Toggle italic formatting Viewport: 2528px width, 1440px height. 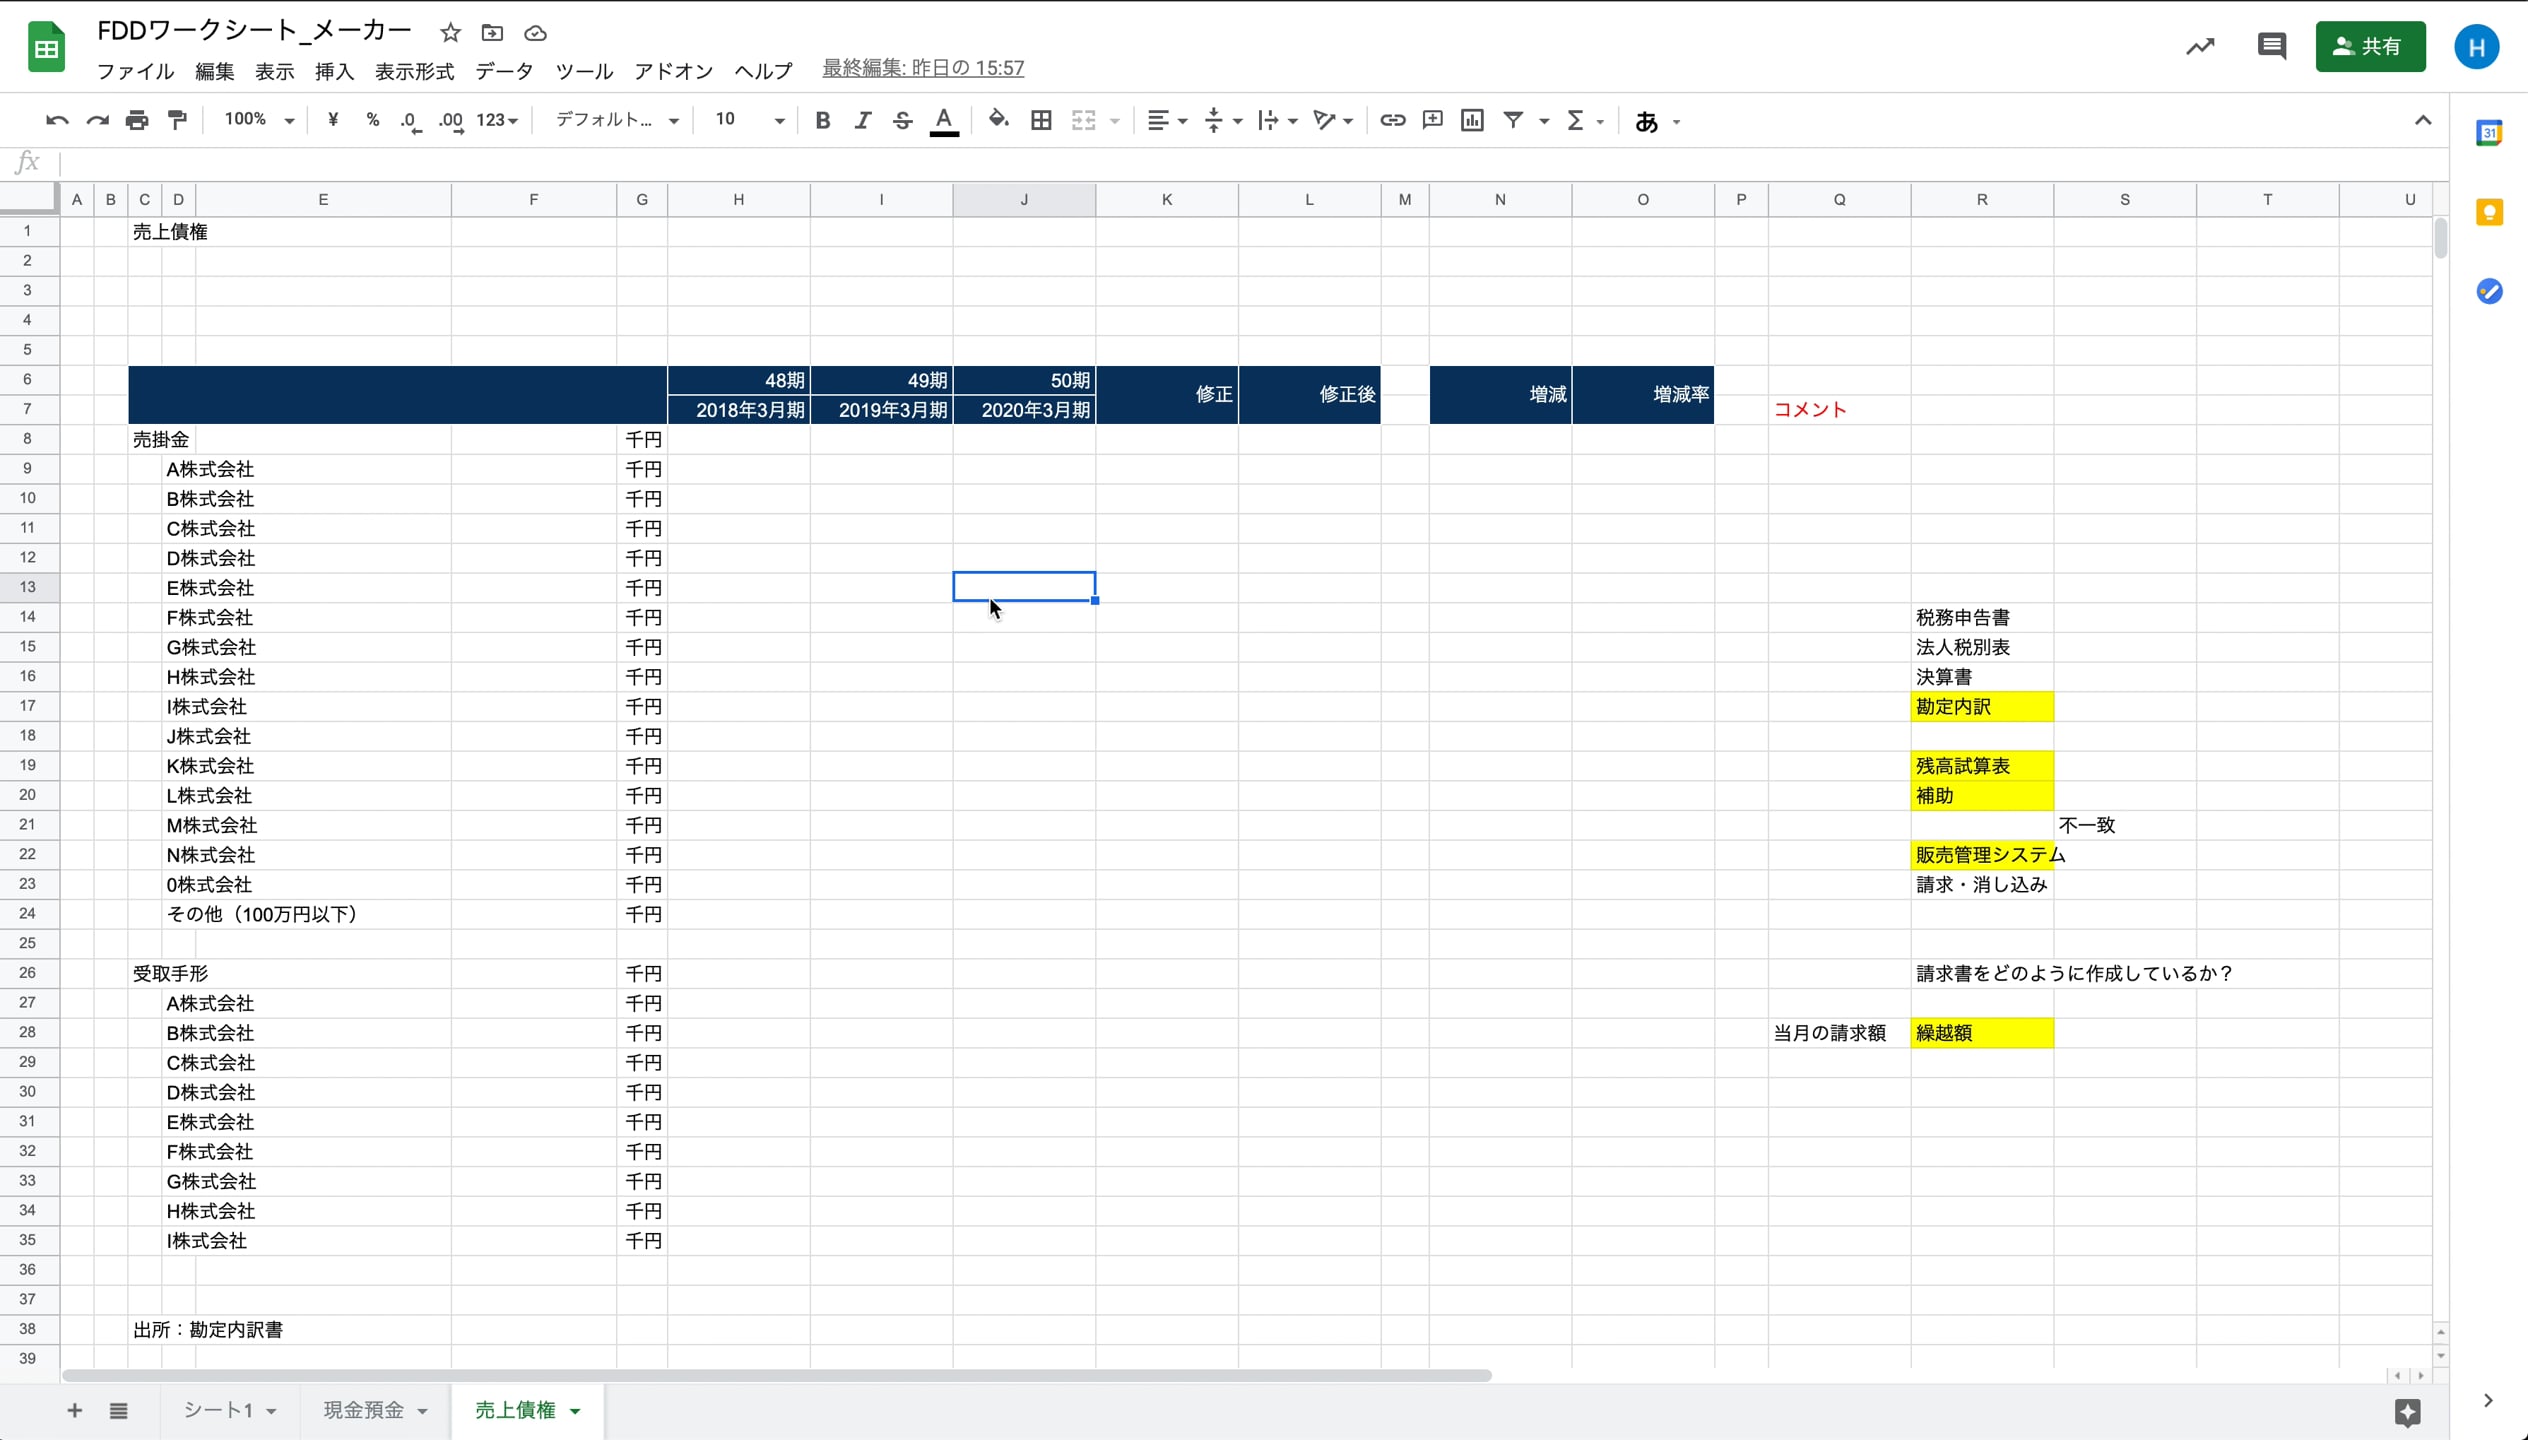click(x=862, y=120)
